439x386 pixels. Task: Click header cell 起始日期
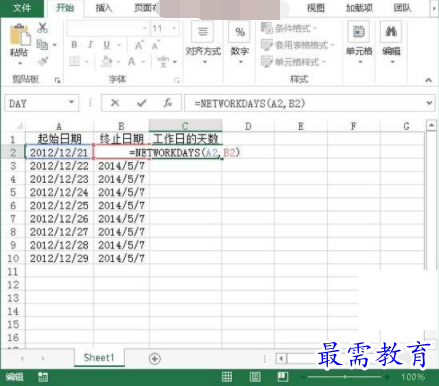[59, 139]
